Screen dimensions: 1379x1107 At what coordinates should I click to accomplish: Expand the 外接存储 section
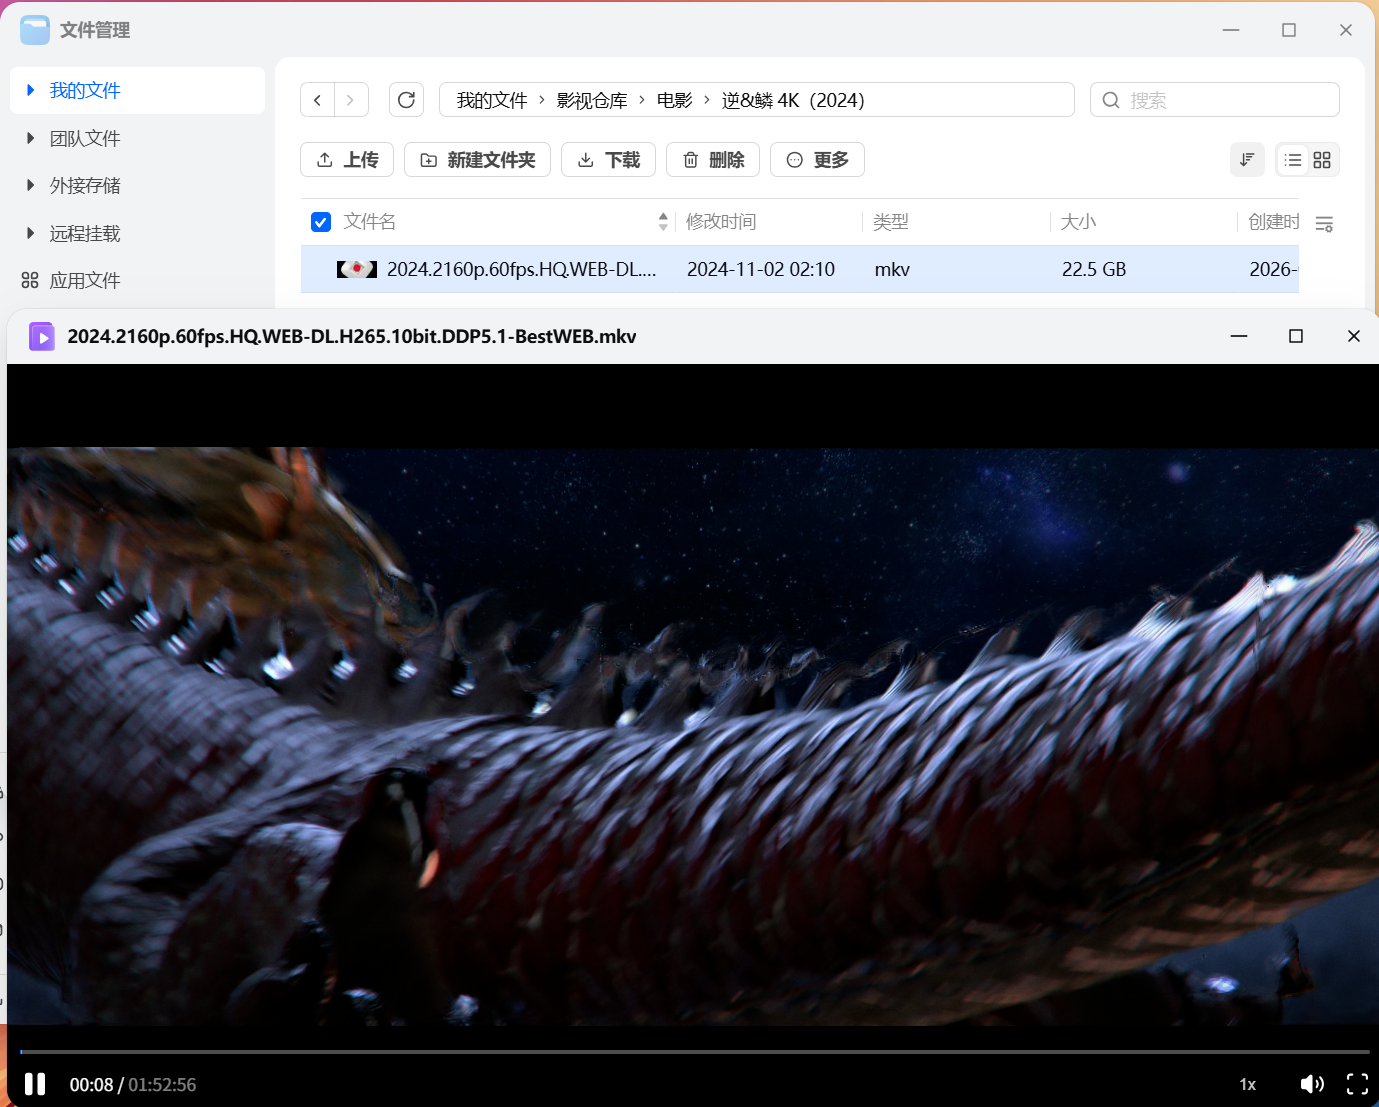31,185
